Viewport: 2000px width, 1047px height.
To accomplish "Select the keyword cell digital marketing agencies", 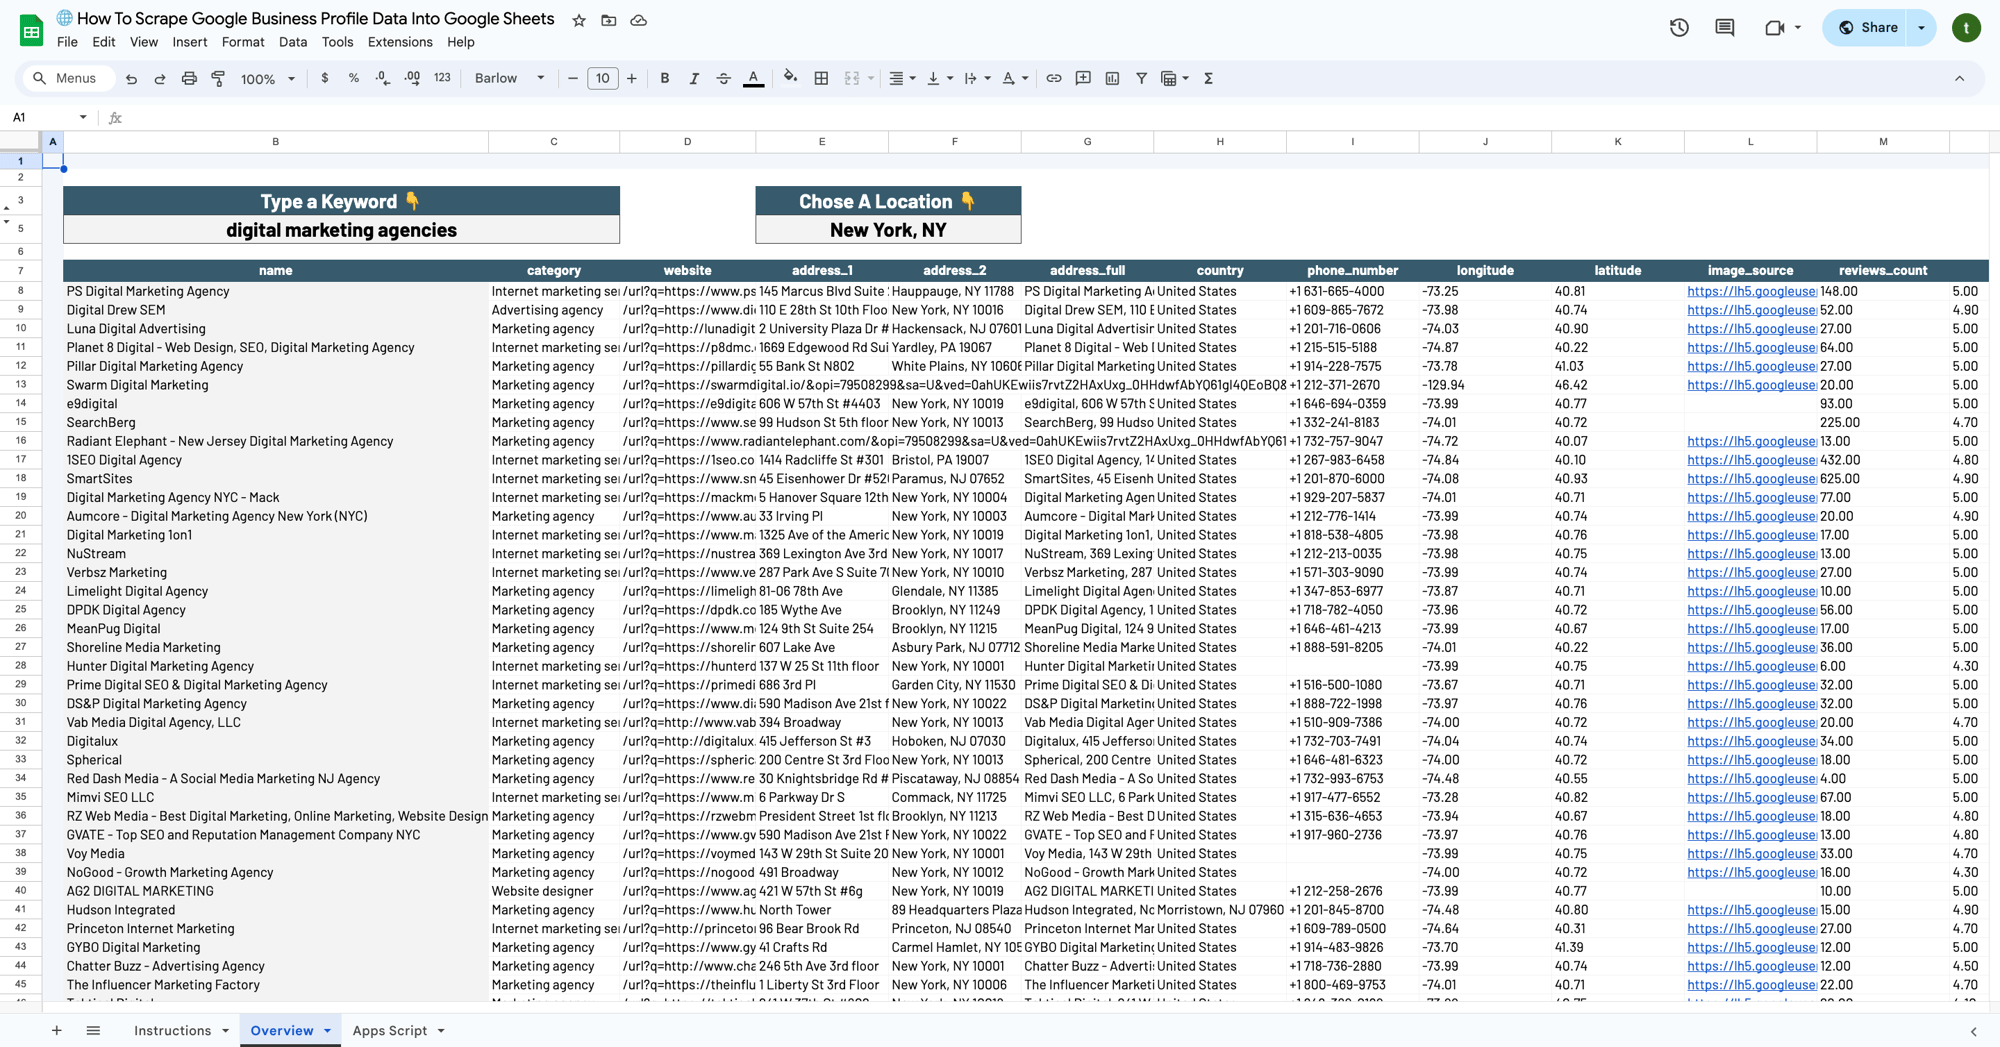I will coord(341,230).
